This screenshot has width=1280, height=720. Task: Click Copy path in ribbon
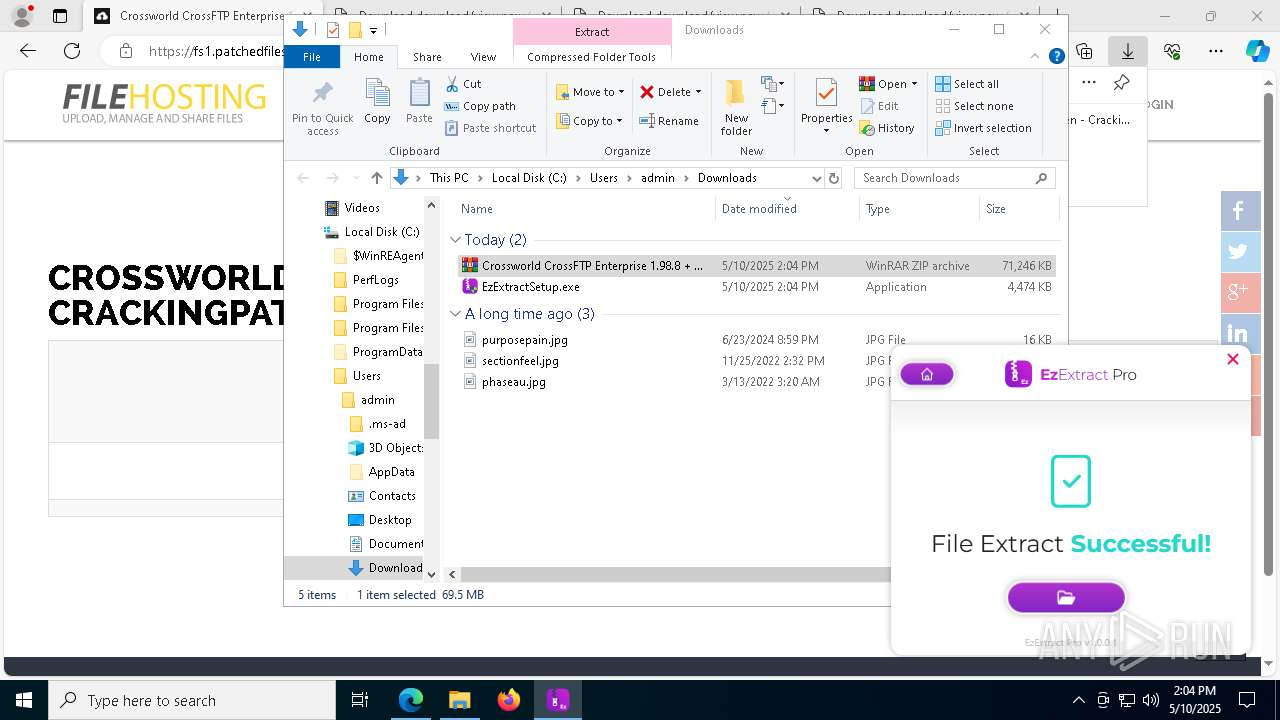point(481,106)
